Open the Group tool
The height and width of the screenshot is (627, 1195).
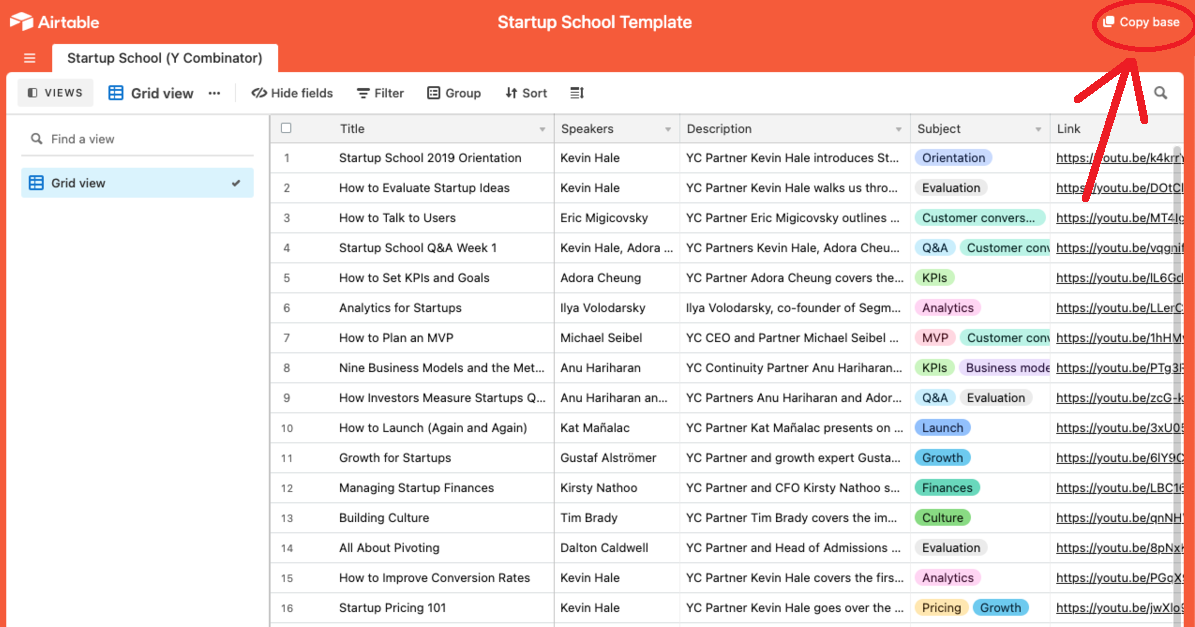click(454, 93)
